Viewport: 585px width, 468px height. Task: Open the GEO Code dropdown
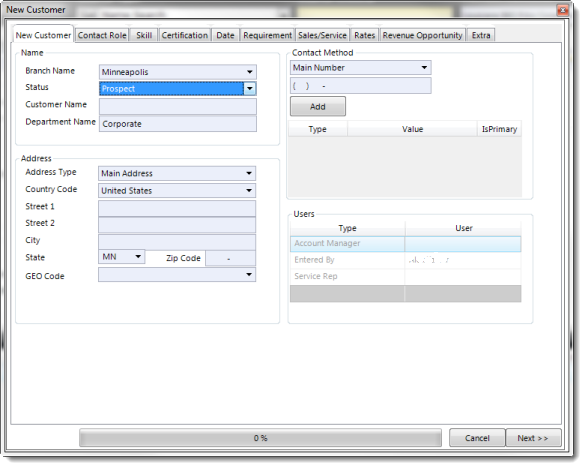(x=249, y=275)
